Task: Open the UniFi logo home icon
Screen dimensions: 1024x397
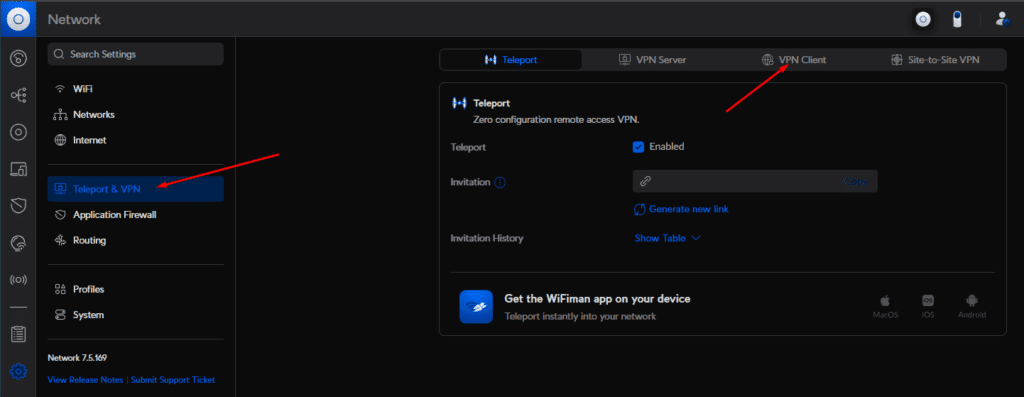Action: (x=18, y=19)
